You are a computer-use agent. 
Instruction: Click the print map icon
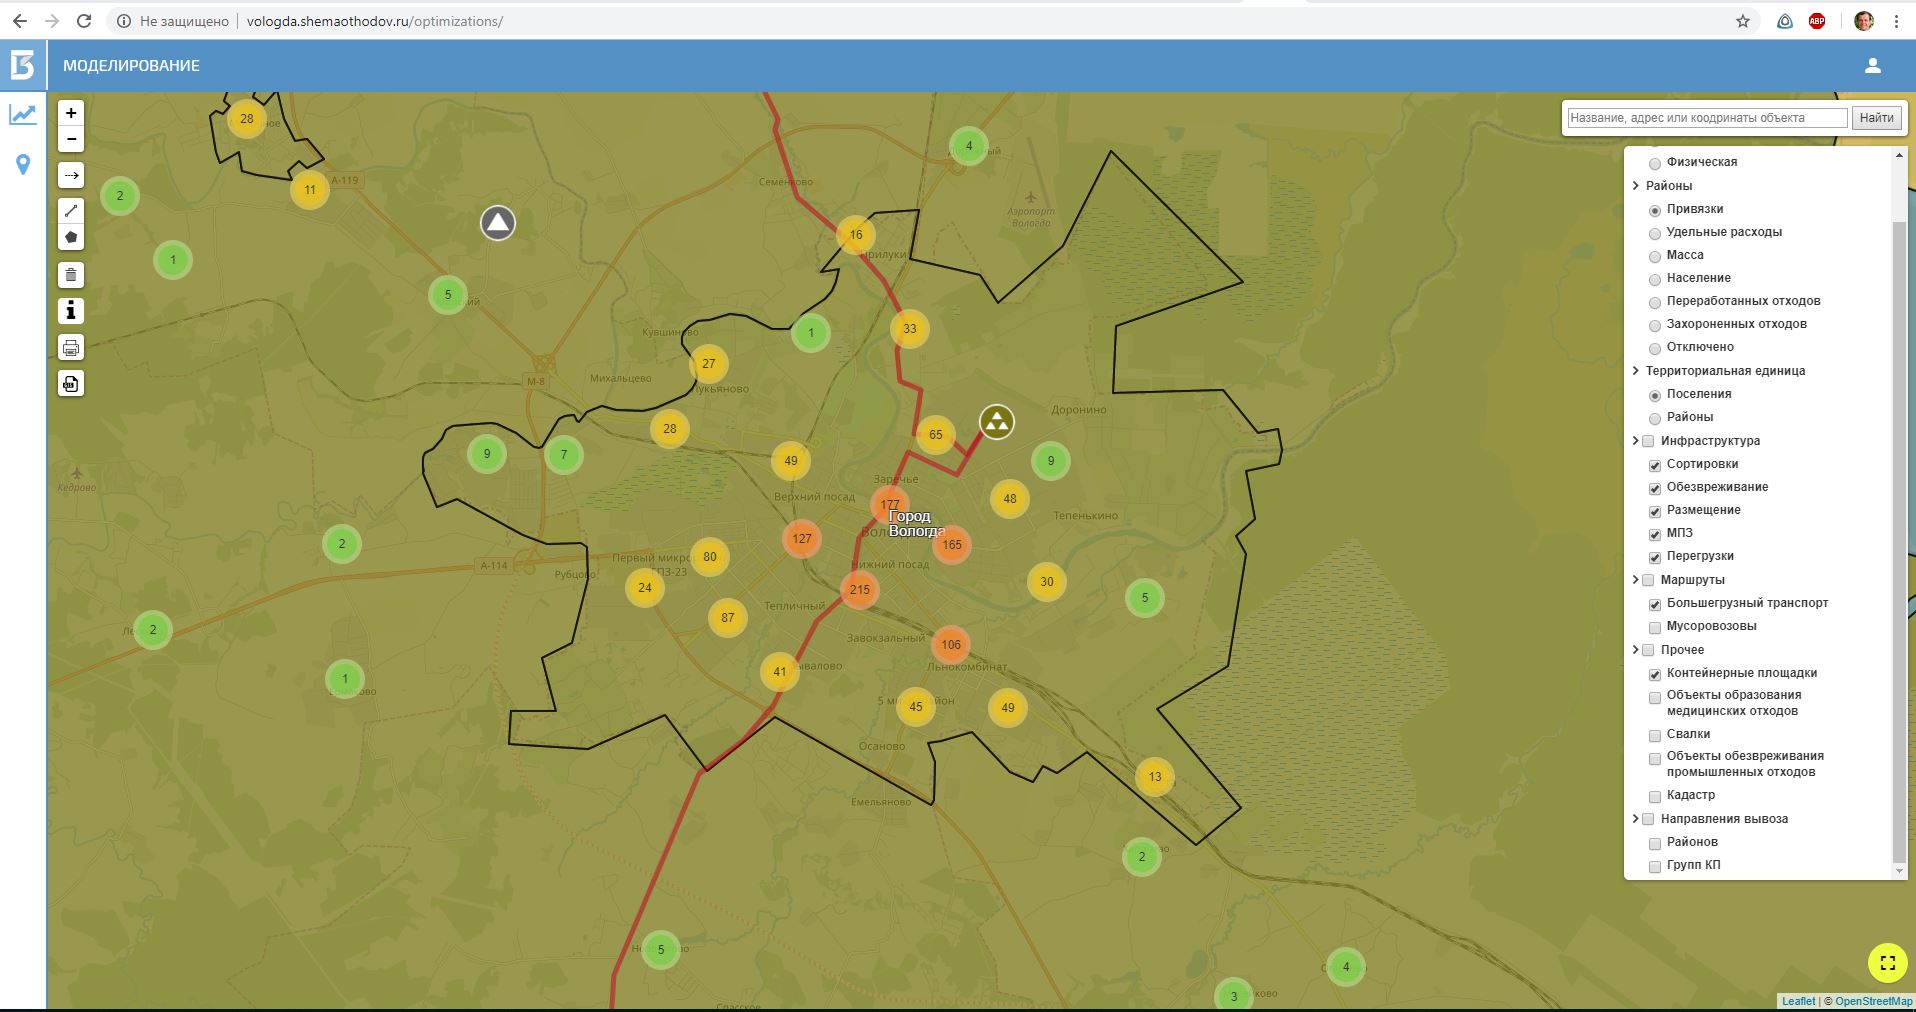click(x=71, y=348)
